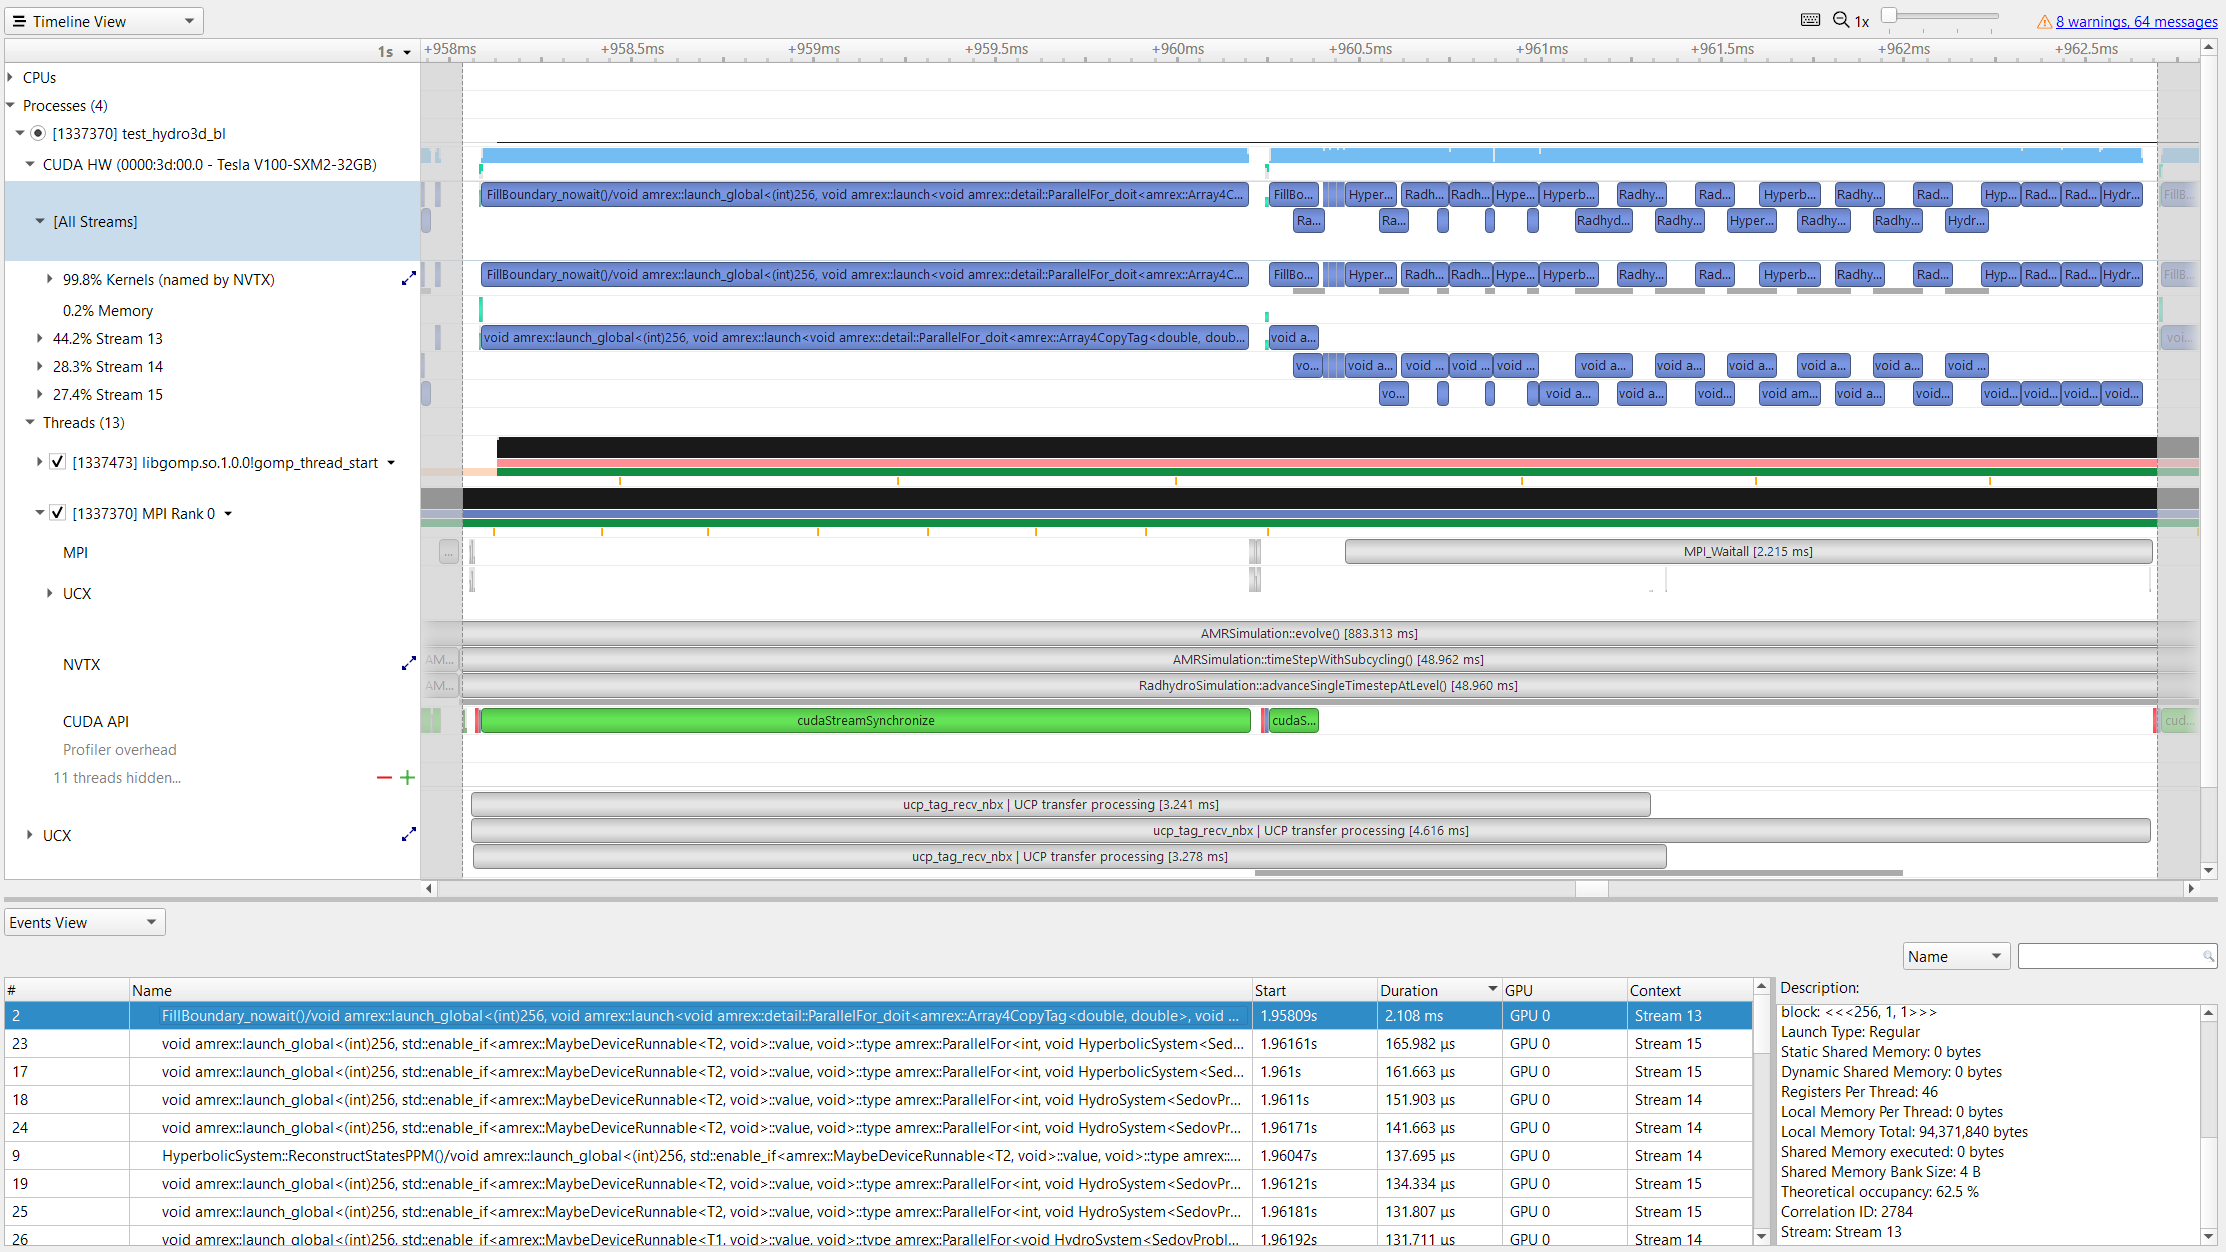Click the expand-row arrows icon beside NVTX row

[409, 663]
